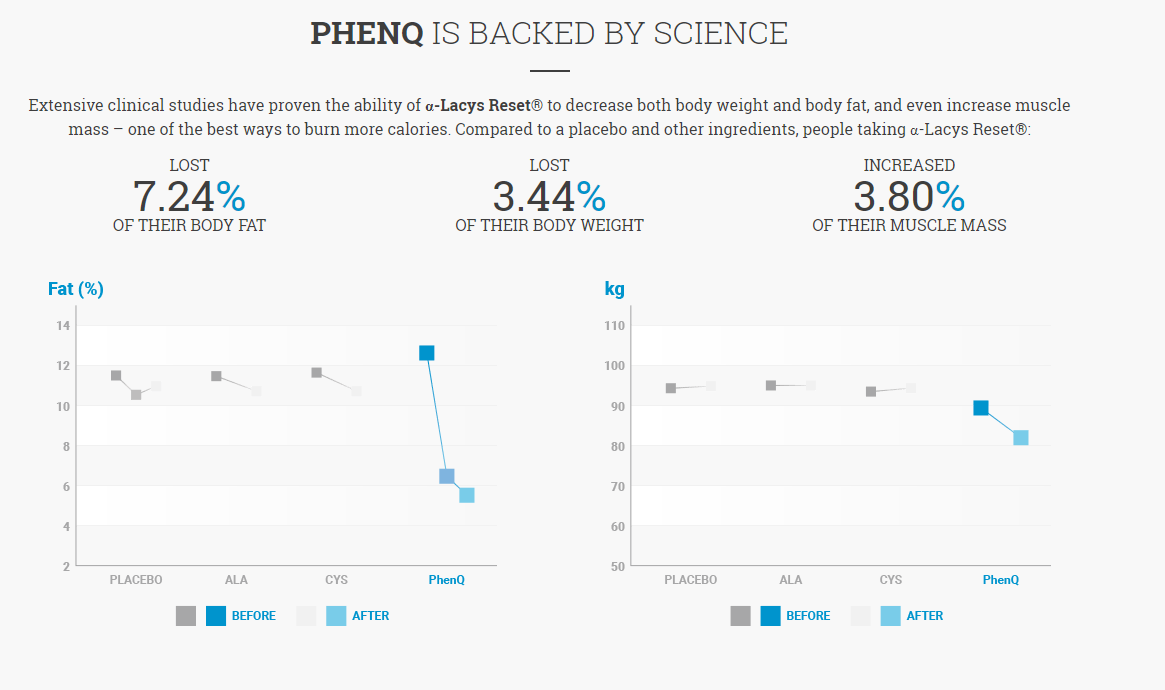Click BEFORE legend label under Fat chart
The width and height of the screenshot is (1165, 690).
[x=254, y=616]
